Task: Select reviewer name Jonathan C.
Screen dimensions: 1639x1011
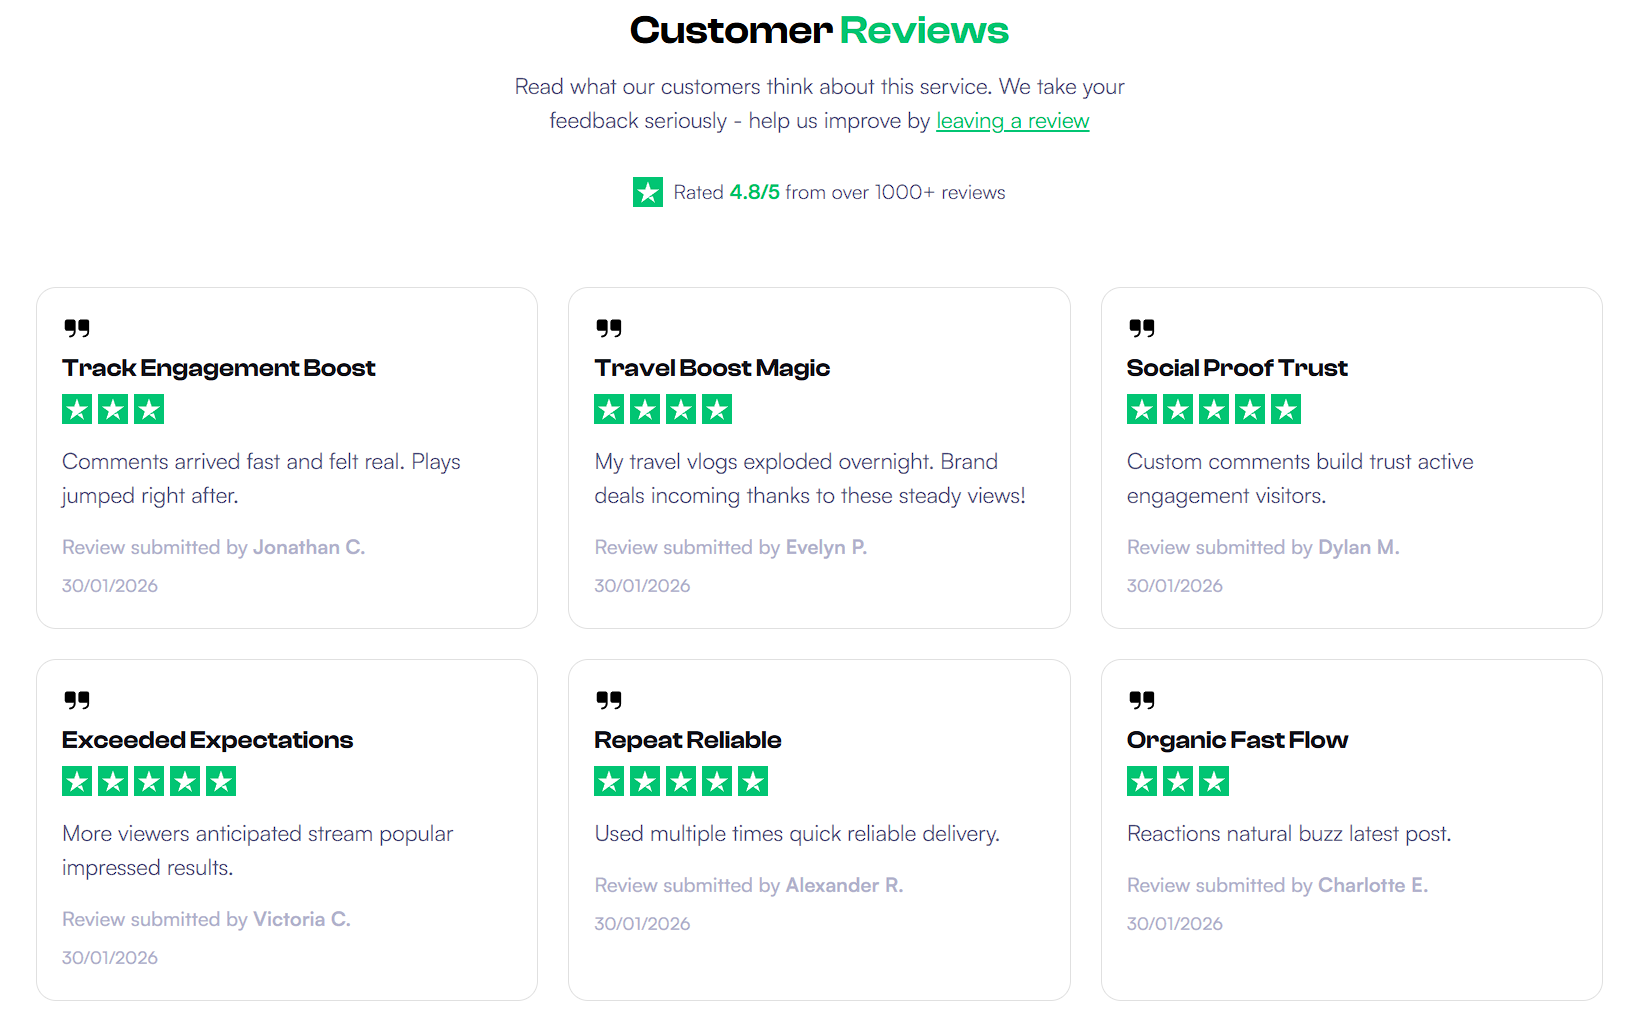Action: pos(309,547)
